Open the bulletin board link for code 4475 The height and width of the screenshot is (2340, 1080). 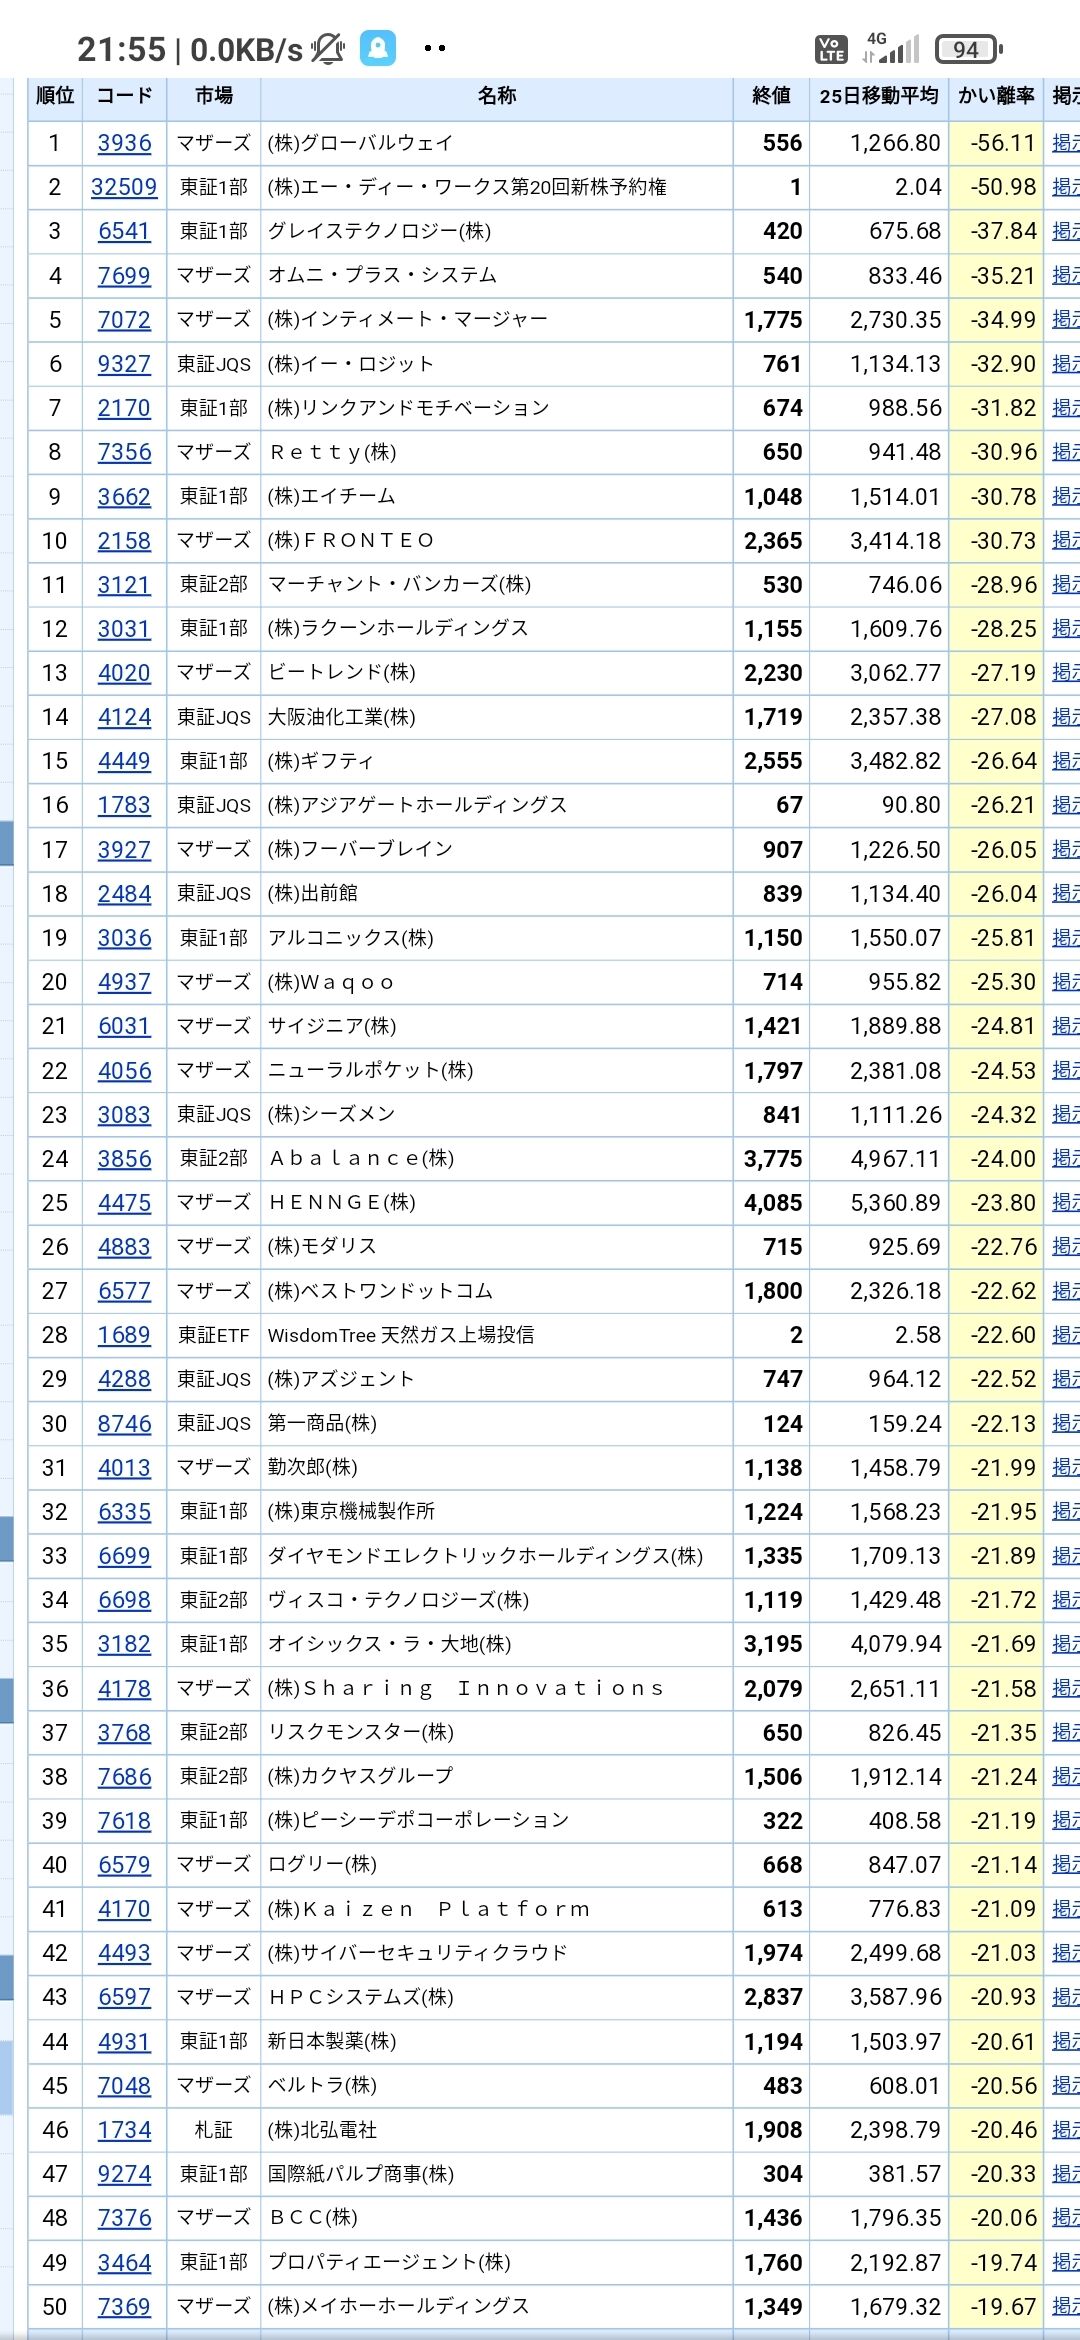click(x=1065, y=1202)
